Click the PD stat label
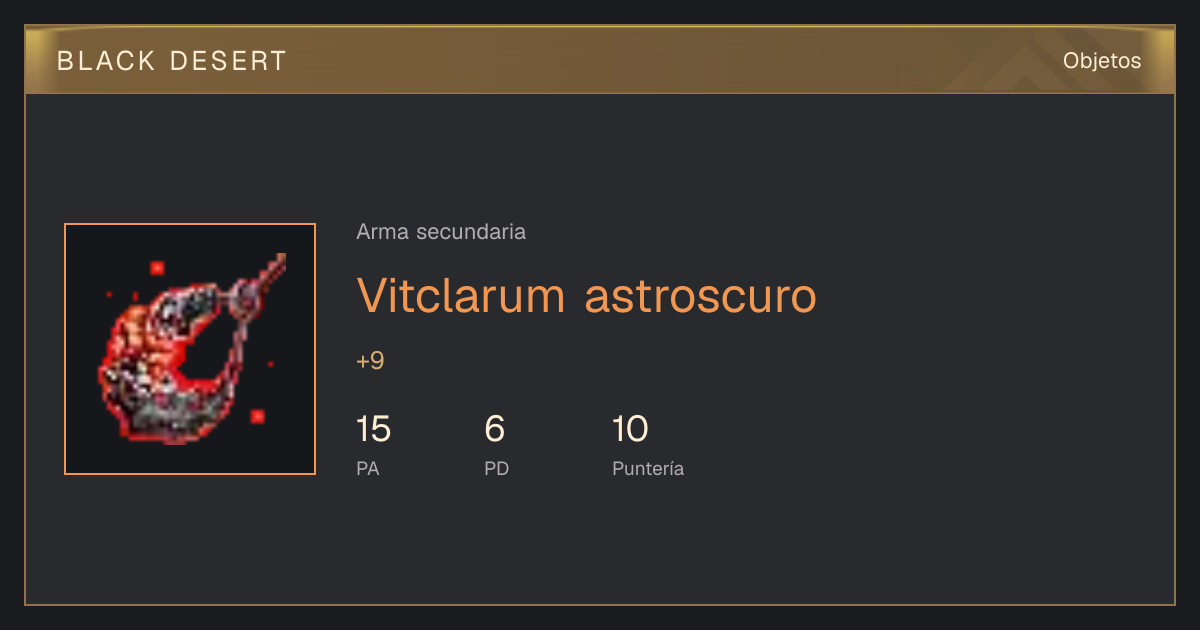 (x=496, y=468)
